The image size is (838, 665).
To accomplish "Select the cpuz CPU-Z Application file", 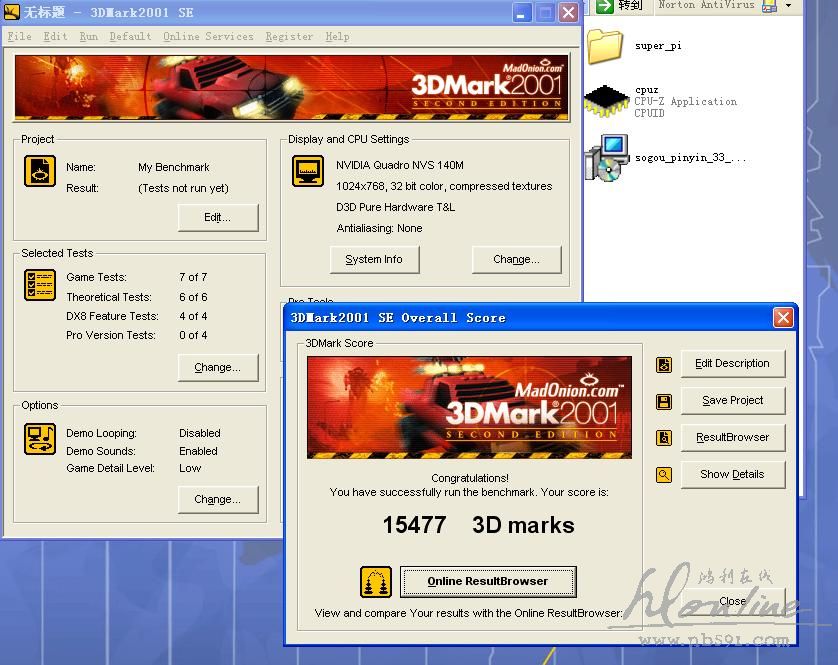I will (606, 101).
